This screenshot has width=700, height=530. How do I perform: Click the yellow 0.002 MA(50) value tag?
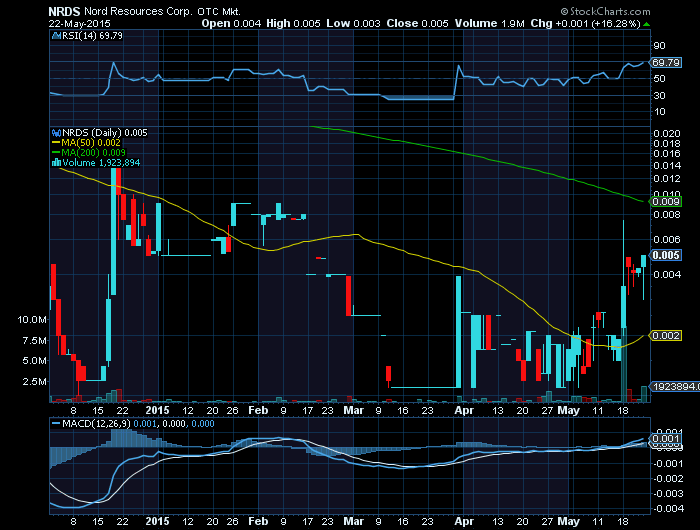click(x=665, y=336)
